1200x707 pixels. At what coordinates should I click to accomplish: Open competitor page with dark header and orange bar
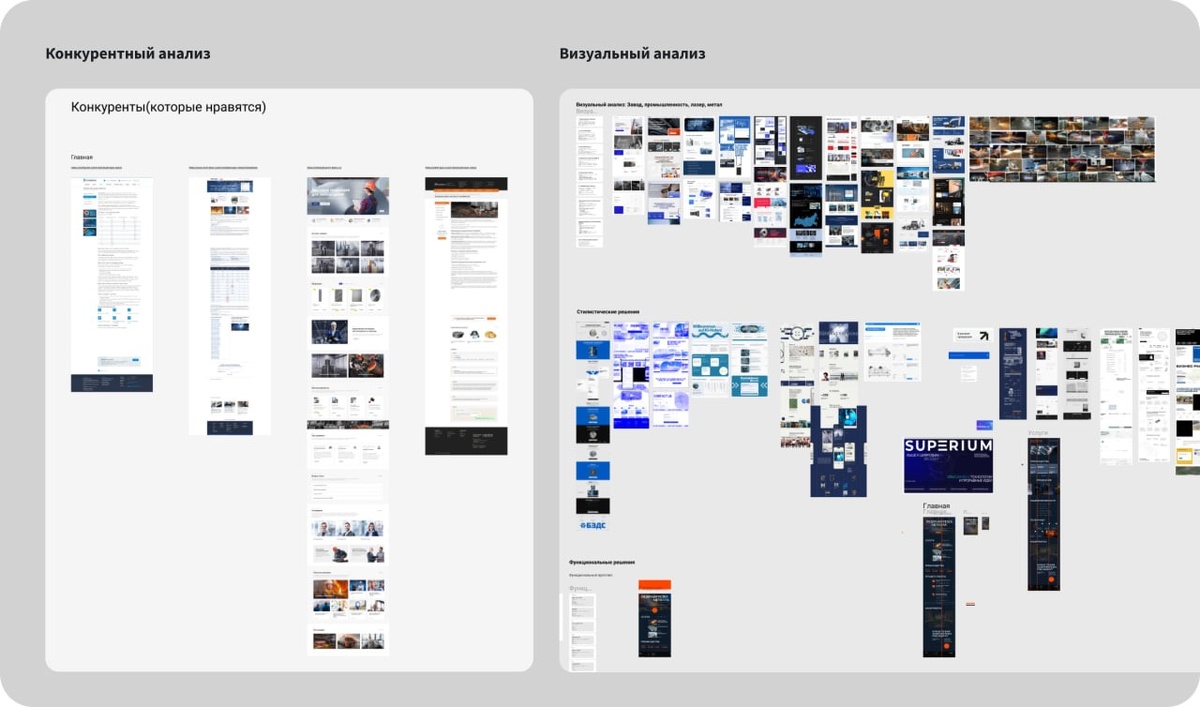466,316
